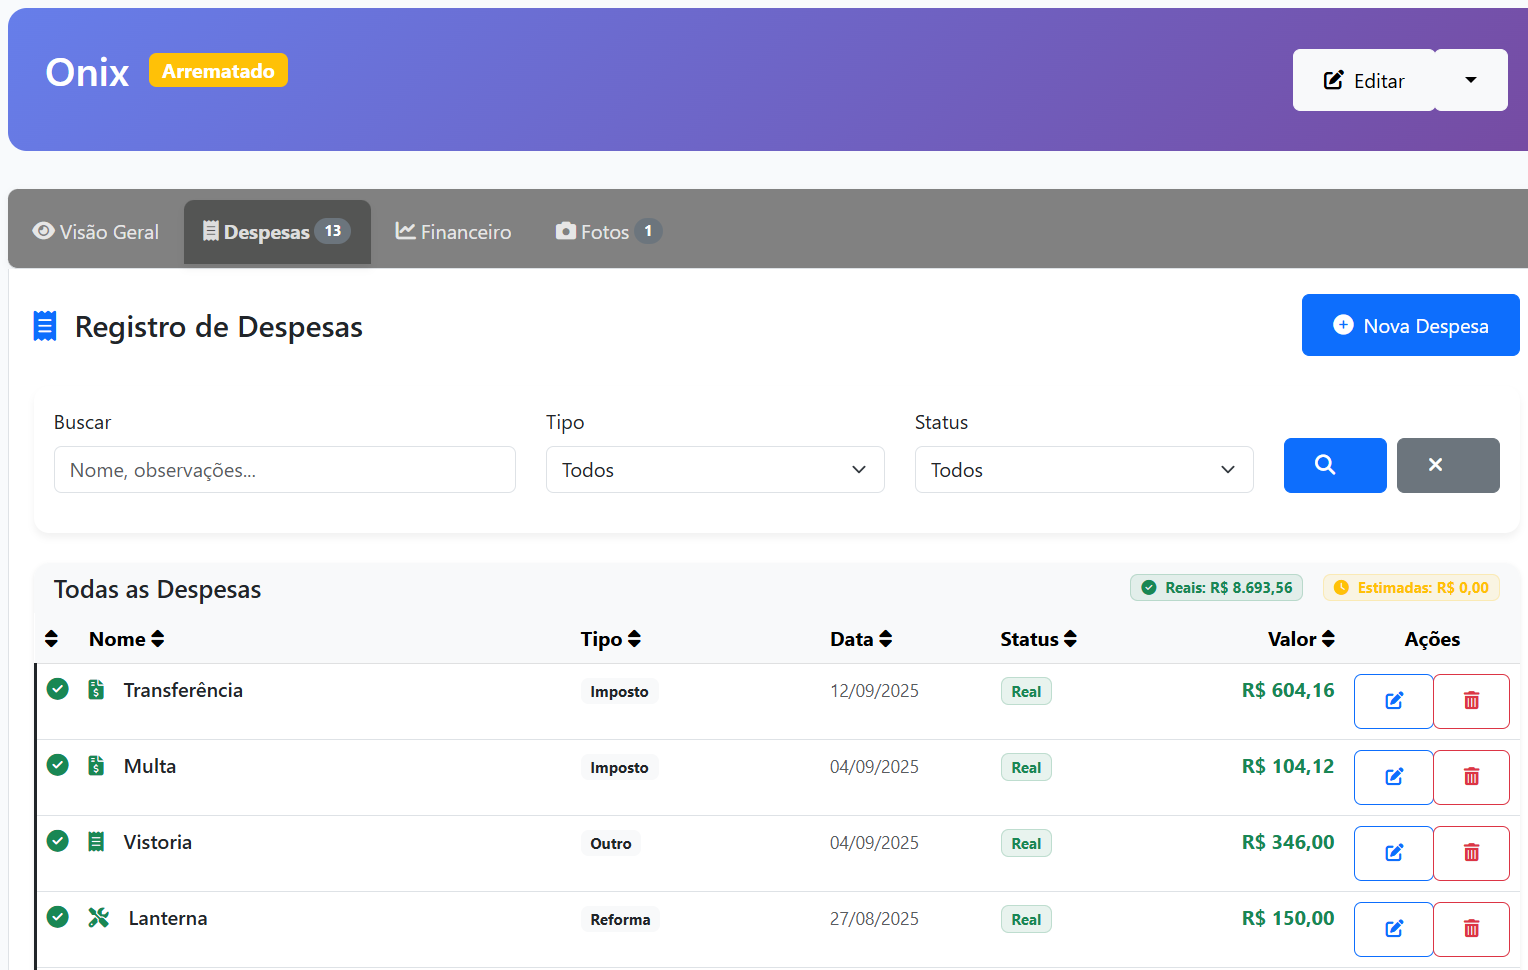Sort the table by Valor column

pyautogui.click(x=1300, y=639)
